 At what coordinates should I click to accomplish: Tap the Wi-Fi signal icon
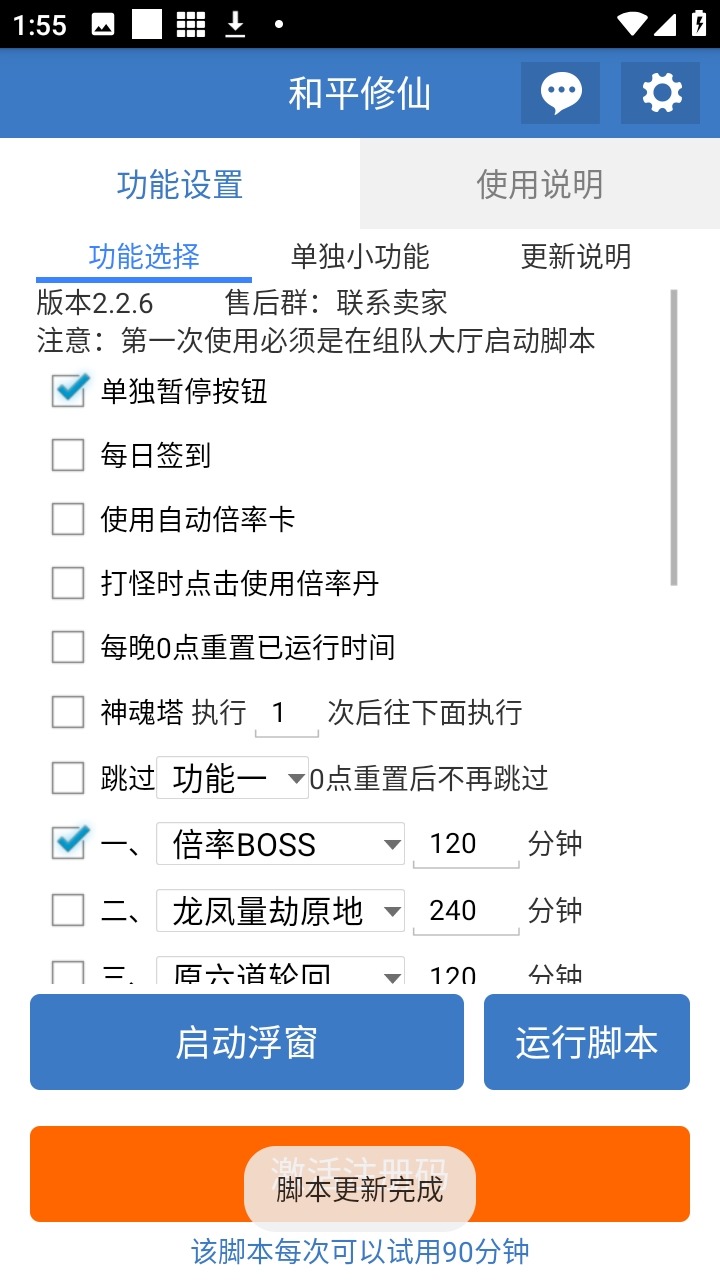click(x=632, y=25)
